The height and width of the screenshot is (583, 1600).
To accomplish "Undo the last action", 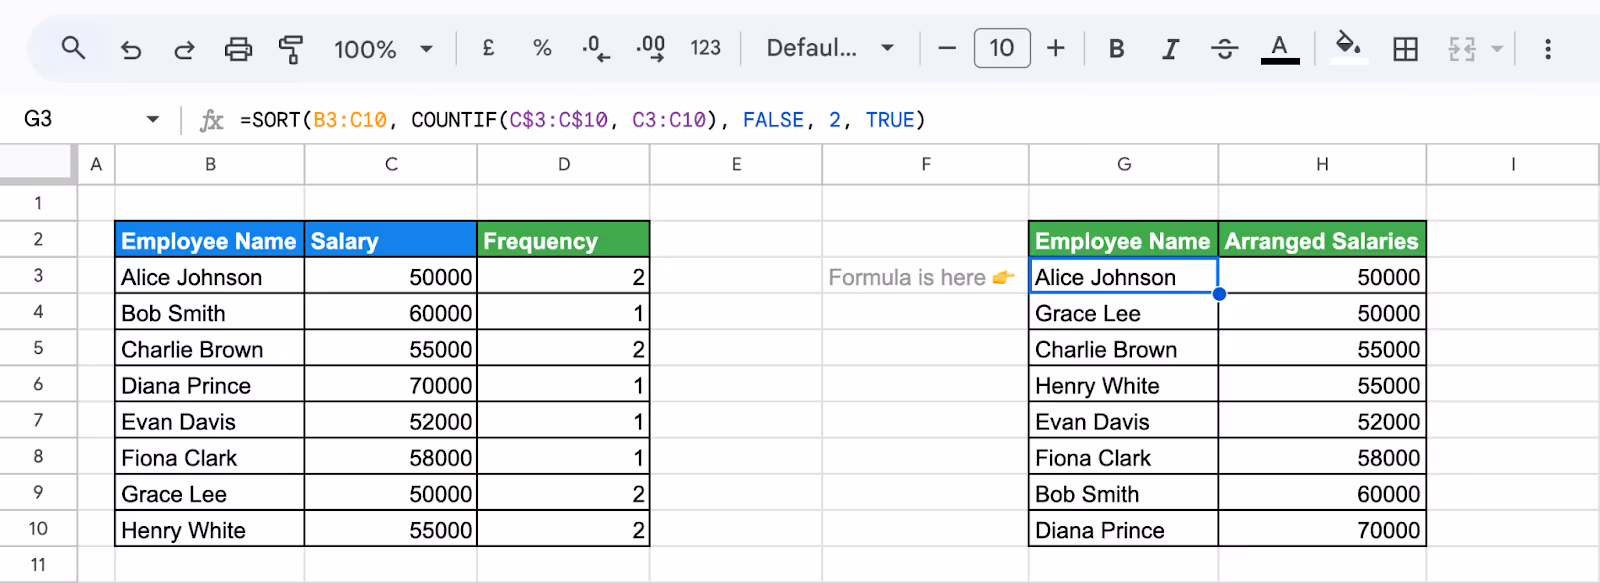I will pos(131,49).
